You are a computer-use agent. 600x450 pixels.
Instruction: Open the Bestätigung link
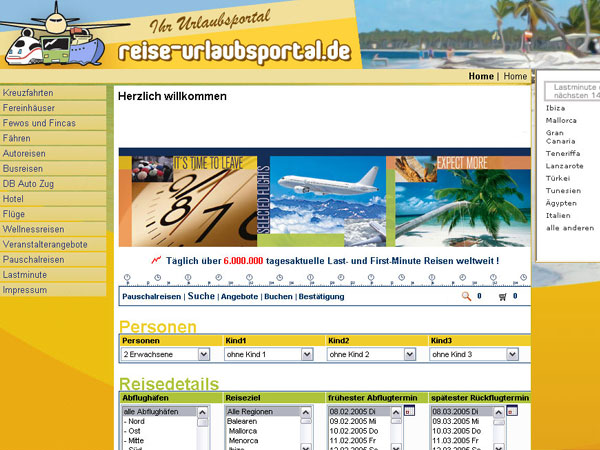click(321, 297)
